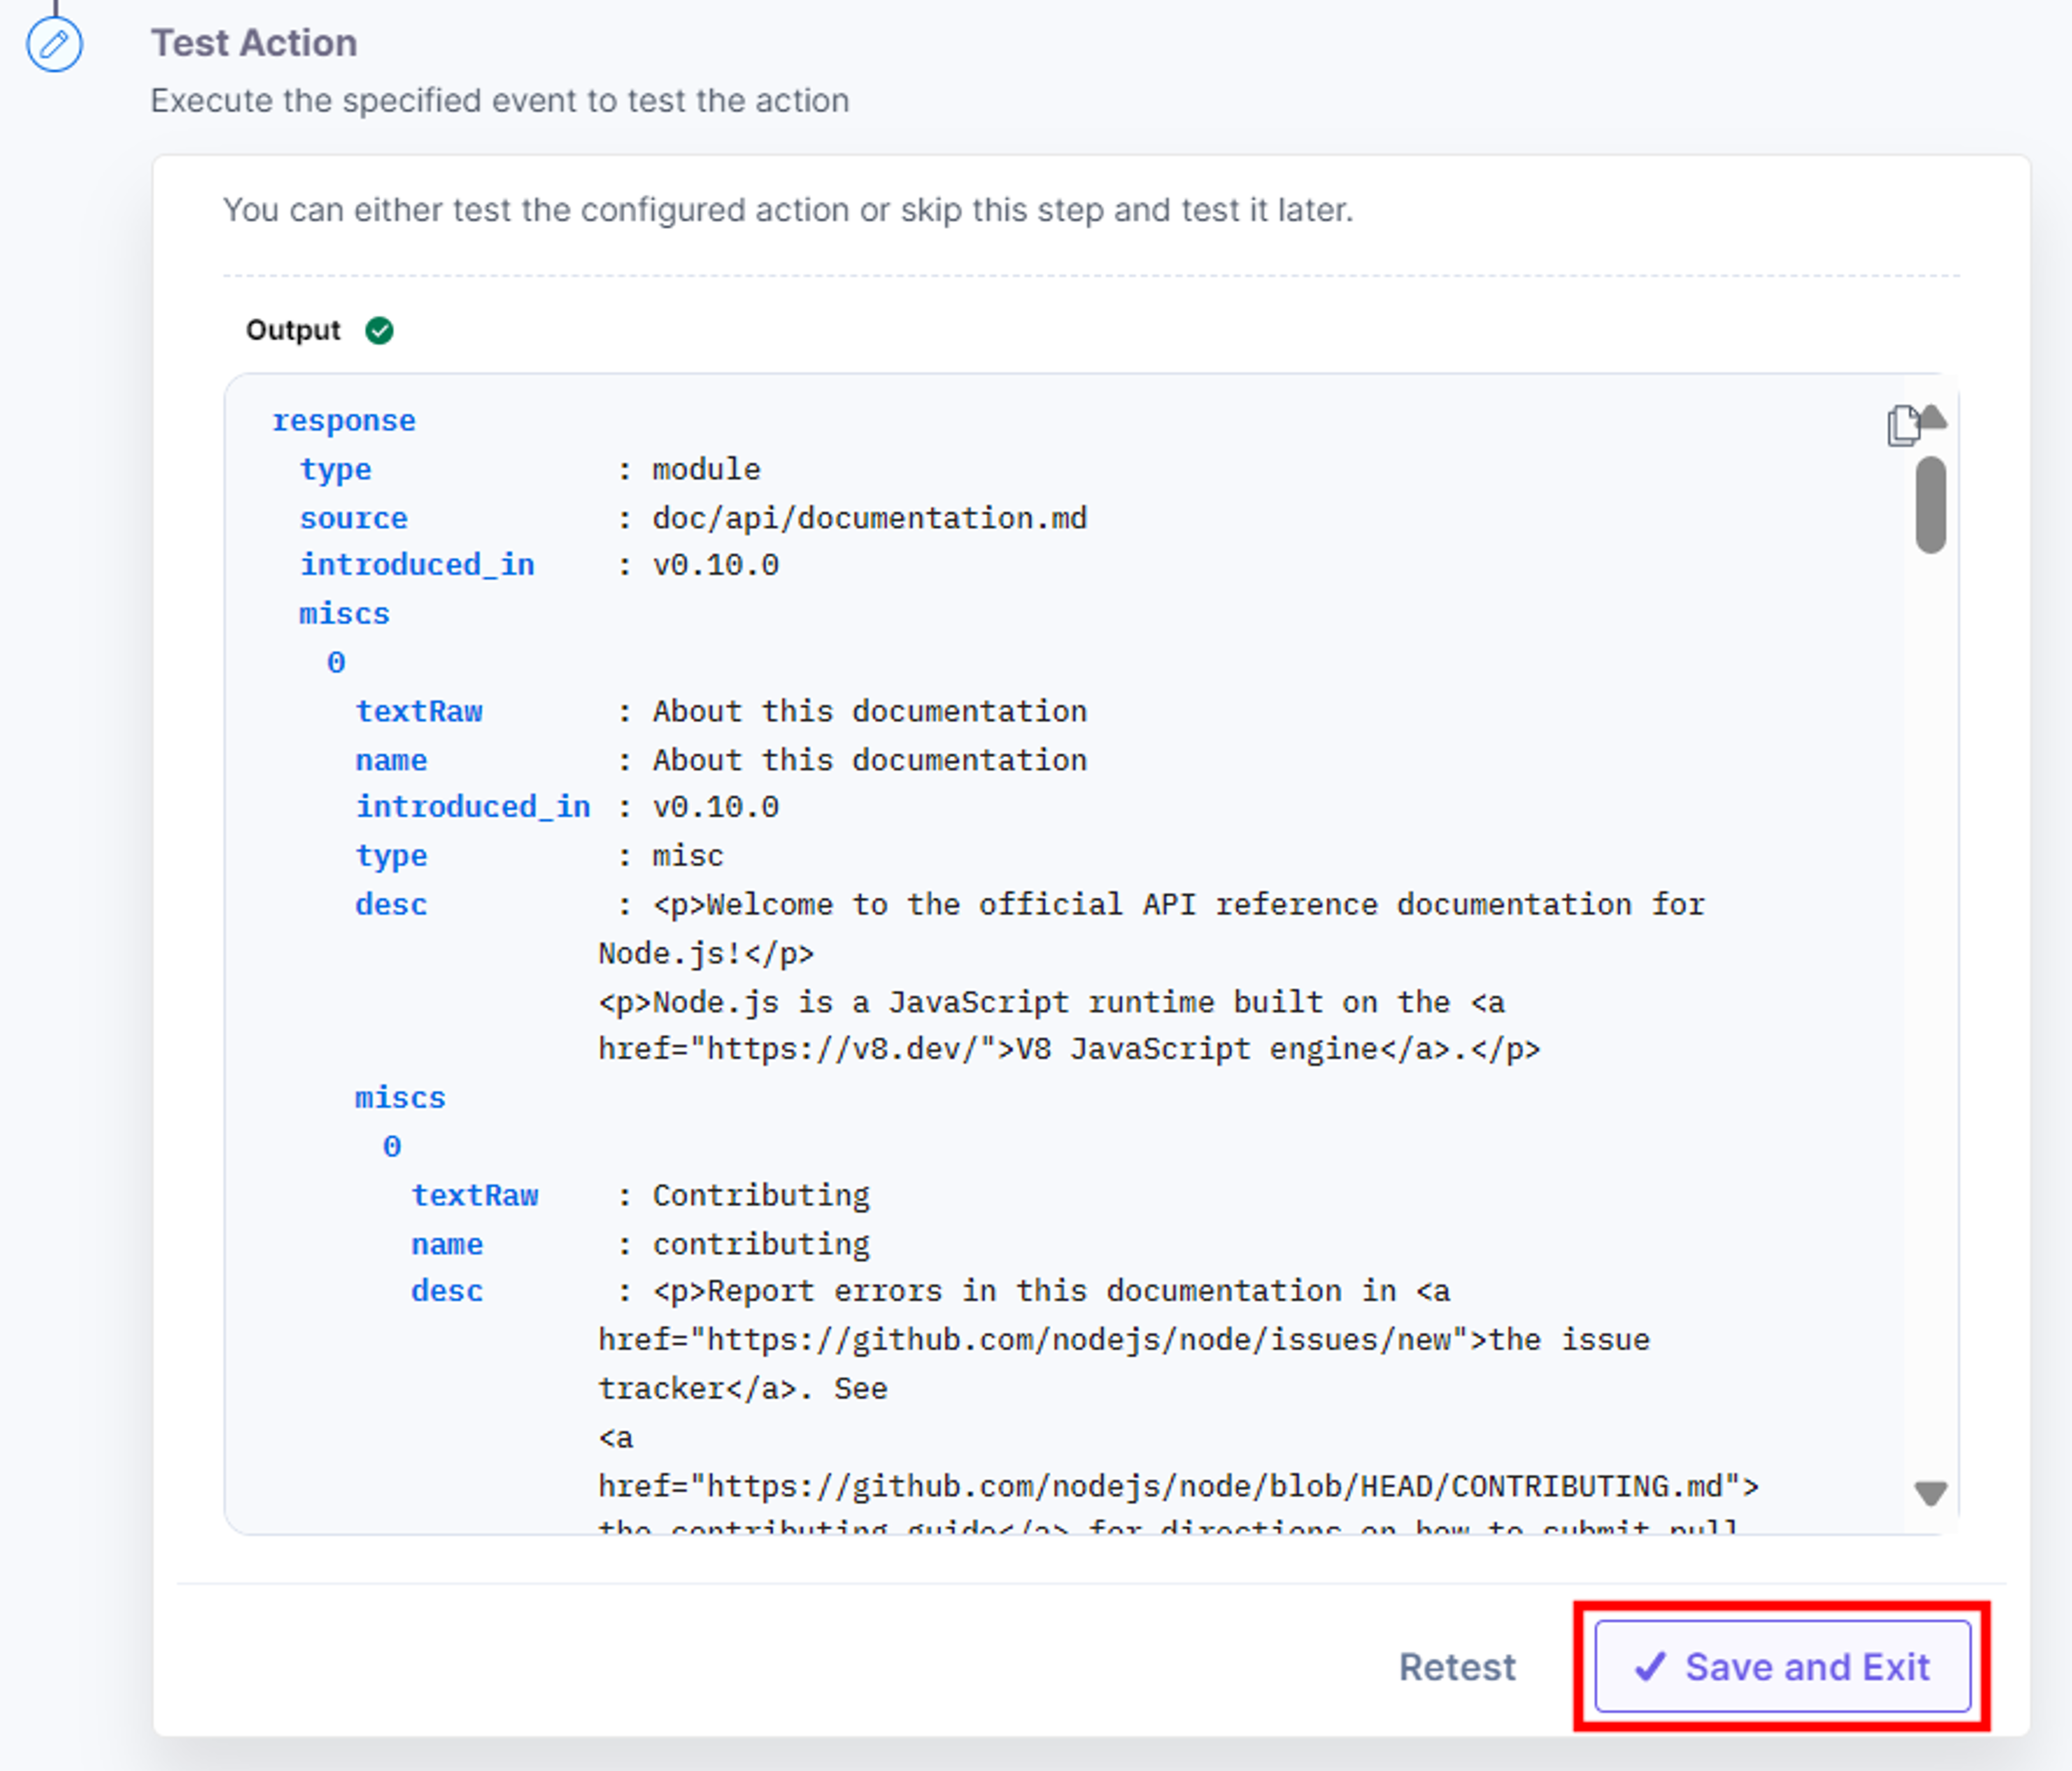This screenshot has height=1771, width=2072.
Task: Click the first introduced_in key
Action: coord(417,565)
